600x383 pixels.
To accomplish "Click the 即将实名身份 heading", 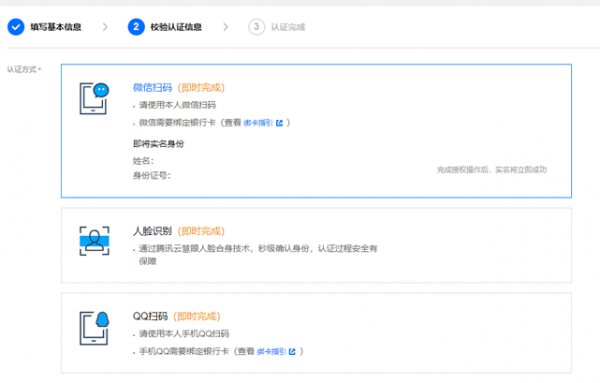I will tap(158, 144).
